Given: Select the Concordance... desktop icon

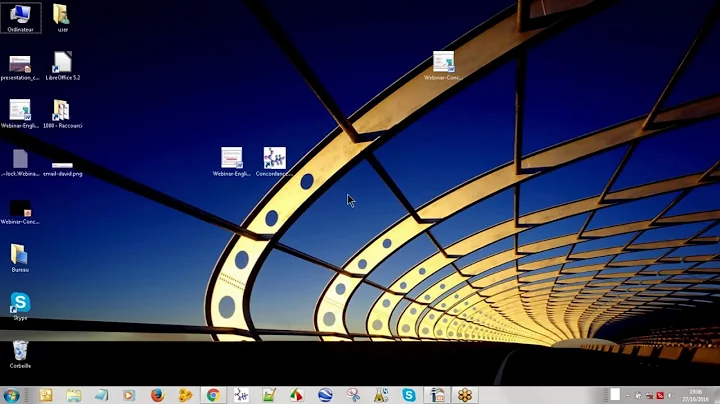Looking at the screenshot, I should click(x=274, y=162).
